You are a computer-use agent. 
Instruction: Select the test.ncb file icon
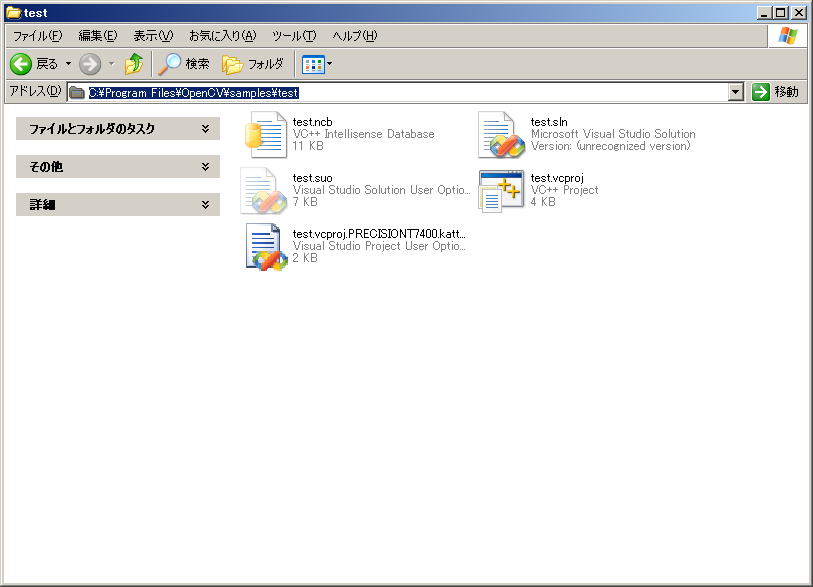pos(265,135)
